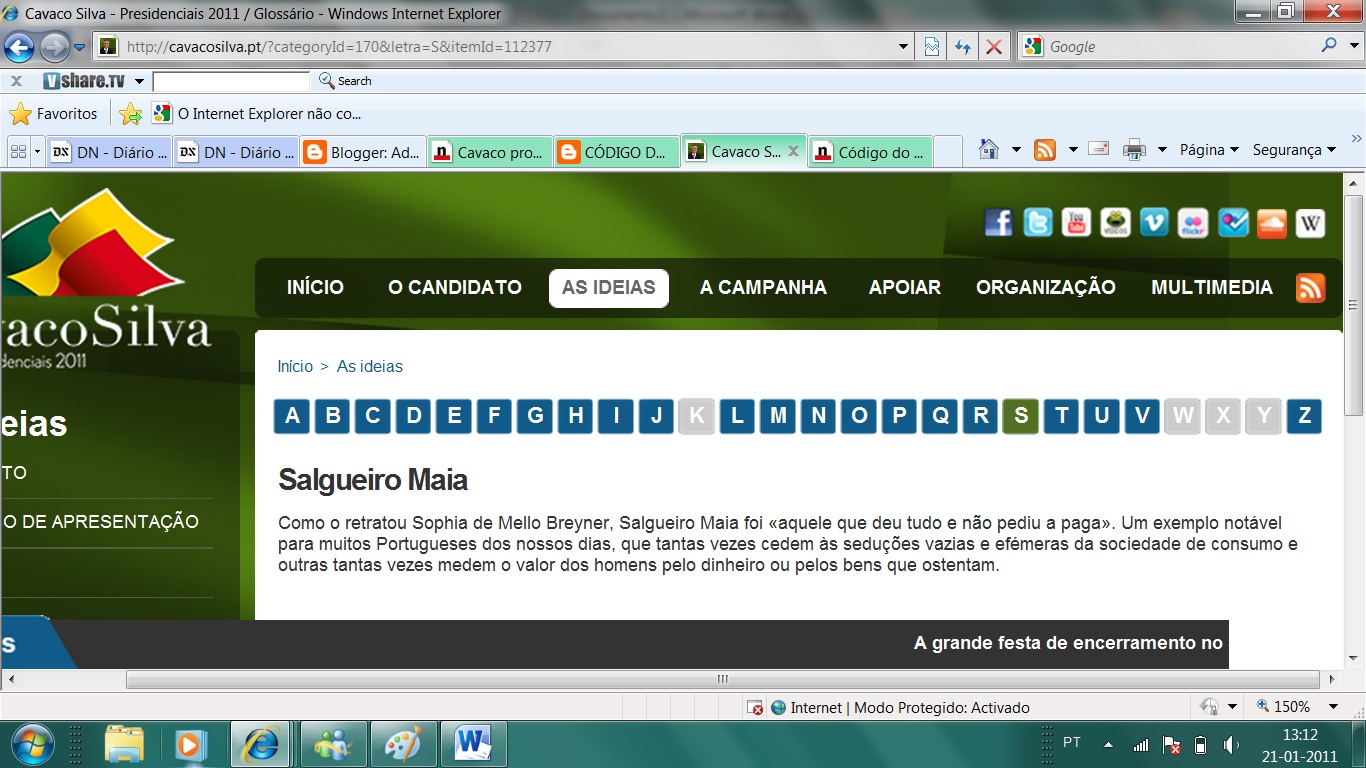Expand the tab list dropdown arrow
Screen dimensions: 1366x768
(38, 152)
